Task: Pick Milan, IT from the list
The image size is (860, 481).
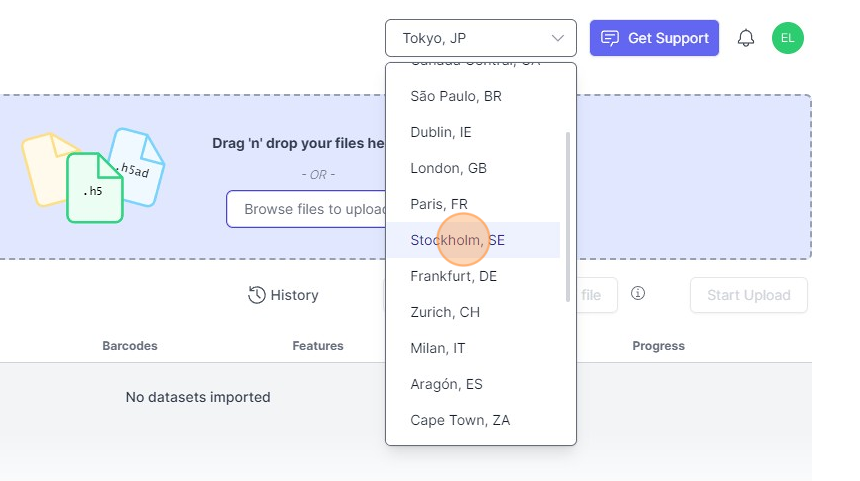Action: [x=437, y=348]
